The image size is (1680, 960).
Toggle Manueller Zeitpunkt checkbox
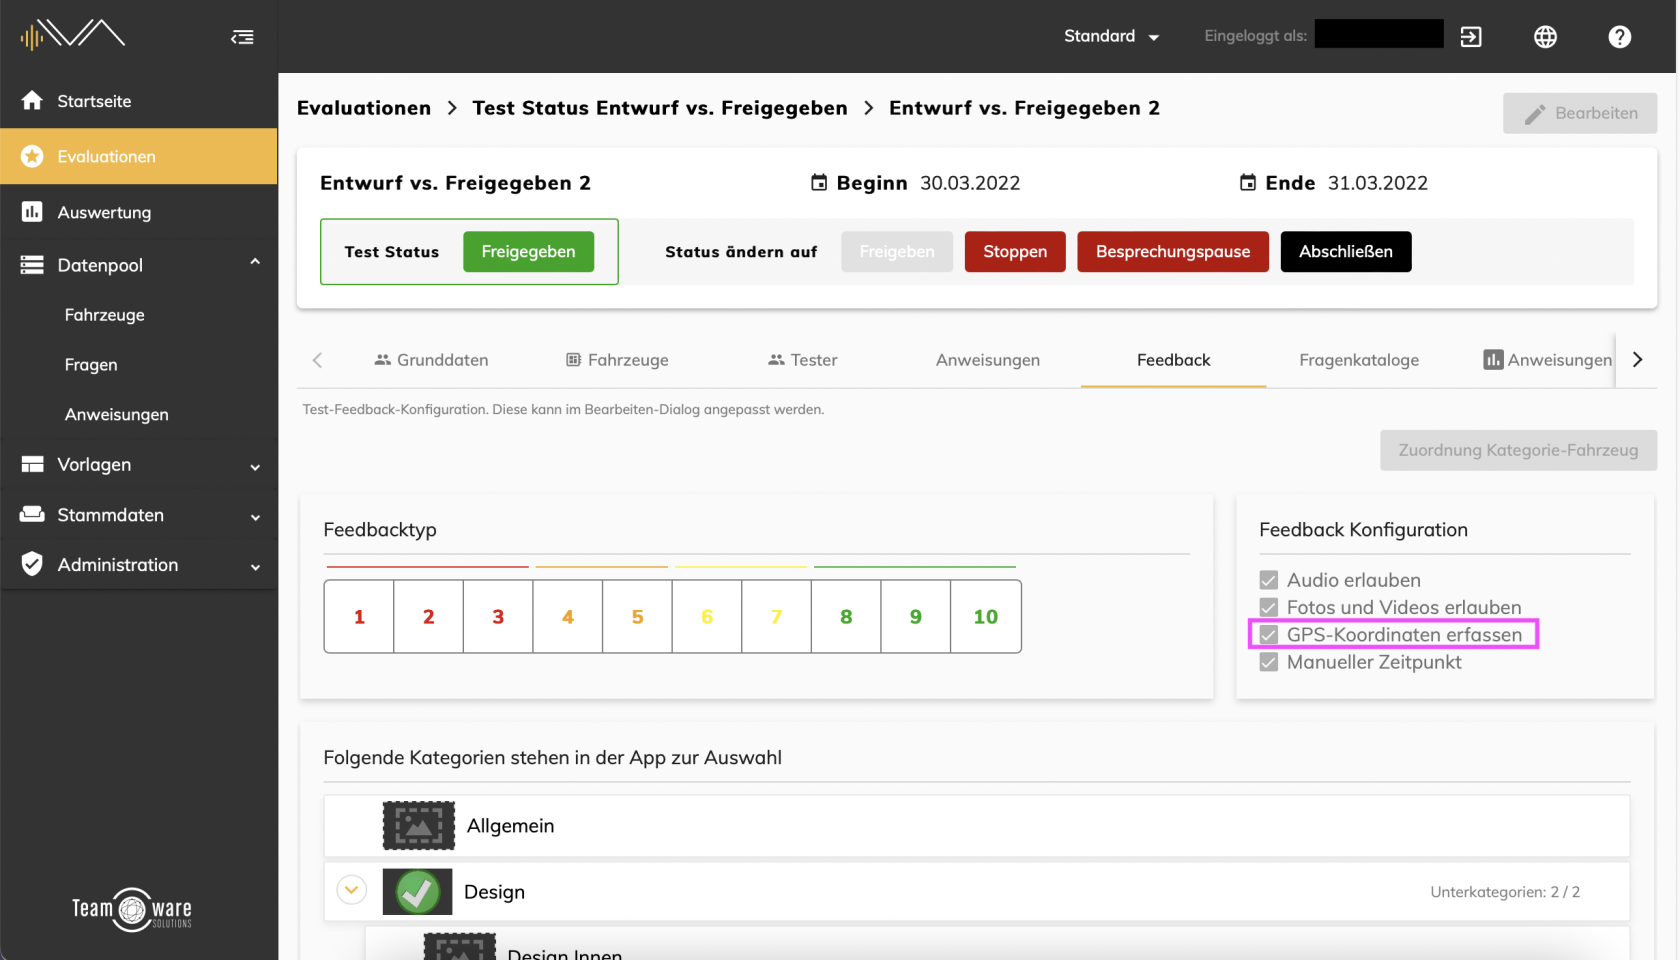click(x=1269, y=662)
